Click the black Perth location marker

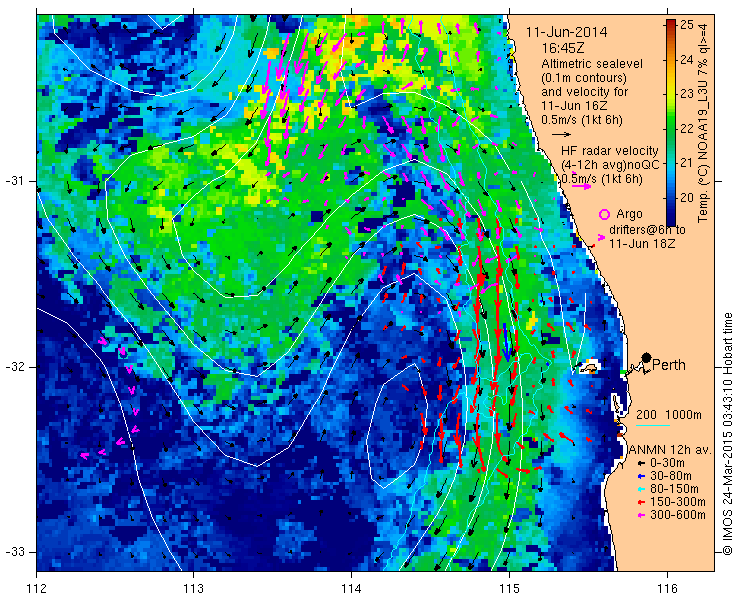click(x=647, y=358)
